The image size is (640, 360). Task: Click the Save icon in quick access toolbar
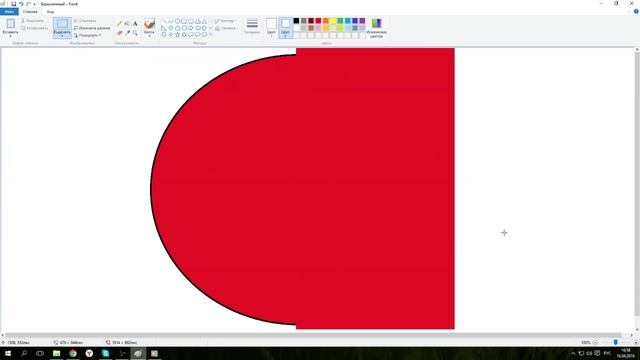pos(13,4)
